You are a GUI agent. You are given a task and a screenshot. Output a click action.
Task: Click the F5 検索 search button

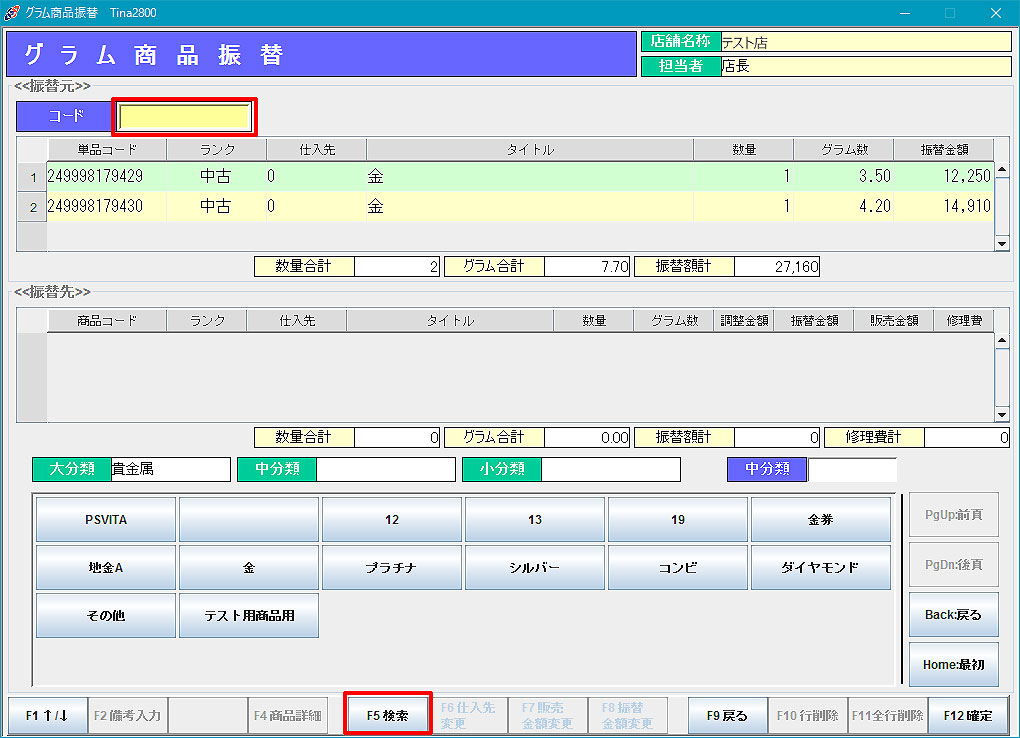(x=388, y=715)
